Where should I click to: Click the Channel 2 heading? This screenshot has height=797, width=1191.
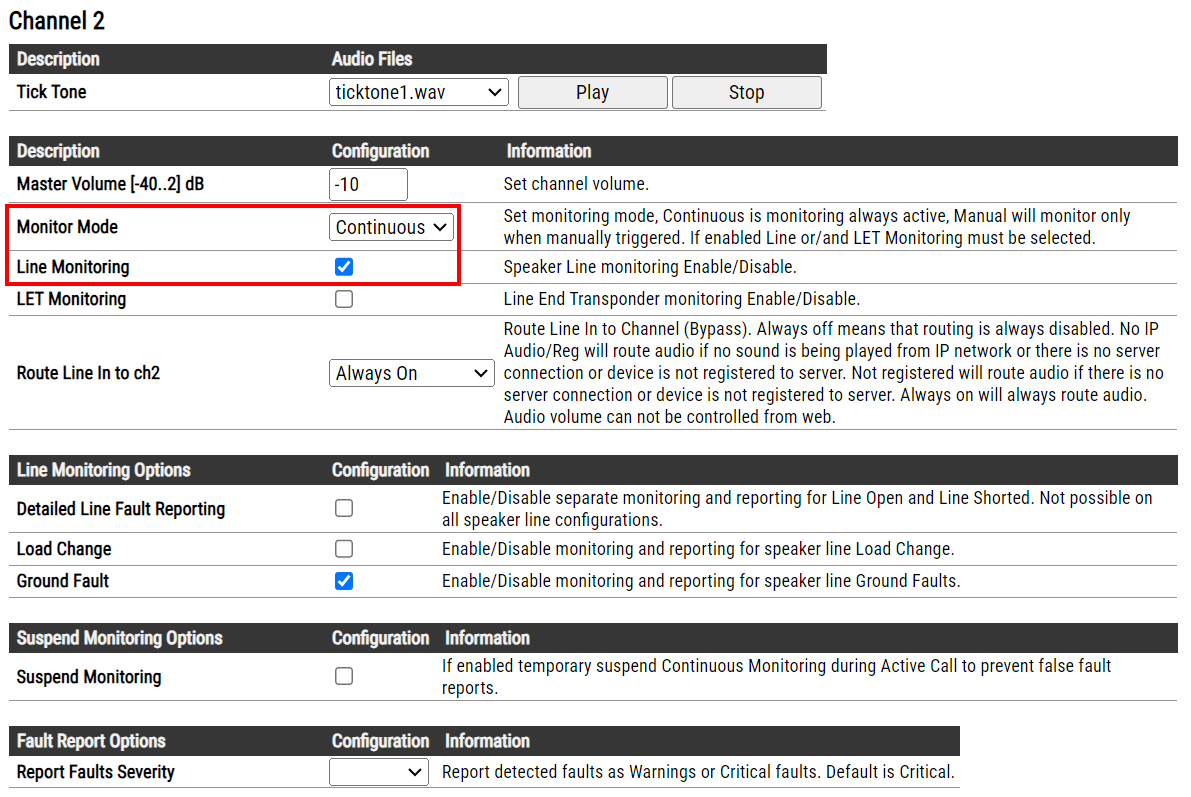point(57,21)
